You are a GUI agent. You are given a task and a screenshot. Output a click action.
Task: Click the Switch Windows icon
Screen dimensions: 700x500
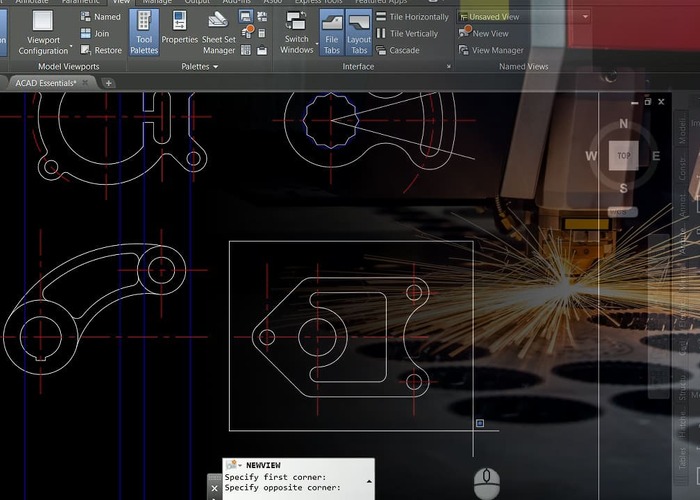coord(296,21)
